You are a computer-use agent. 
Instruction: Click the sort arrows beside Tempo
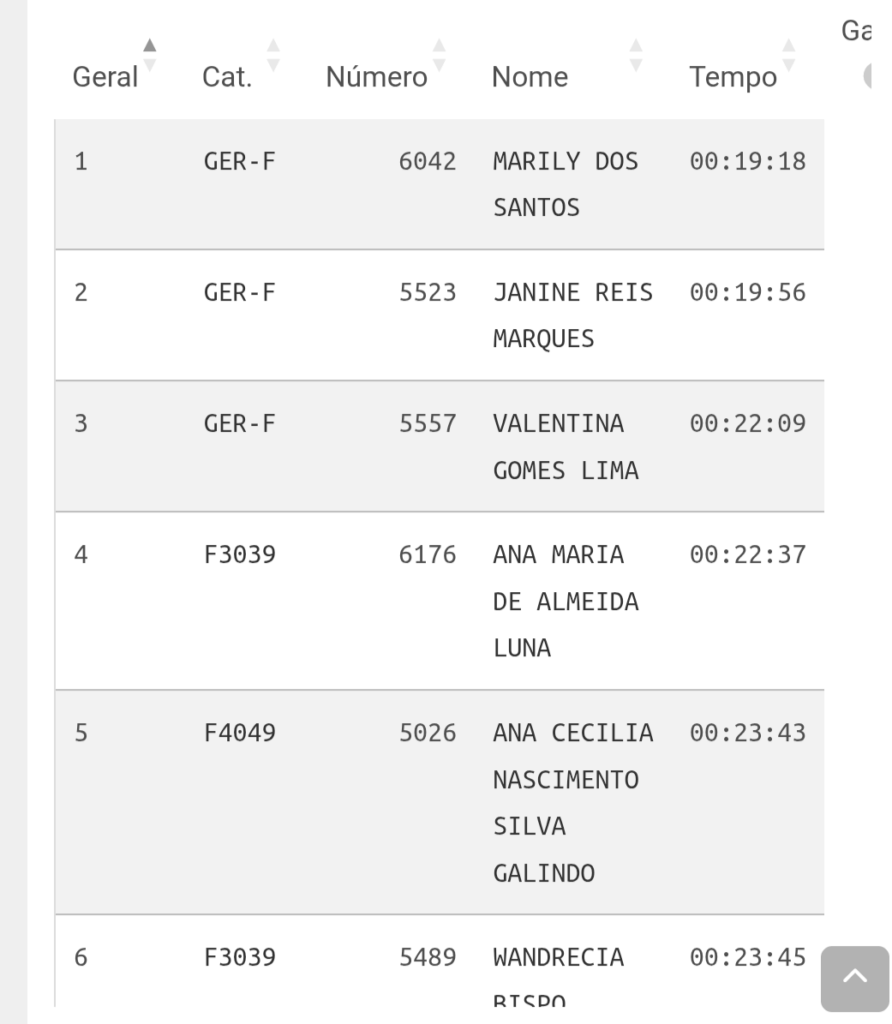(789, 55)
